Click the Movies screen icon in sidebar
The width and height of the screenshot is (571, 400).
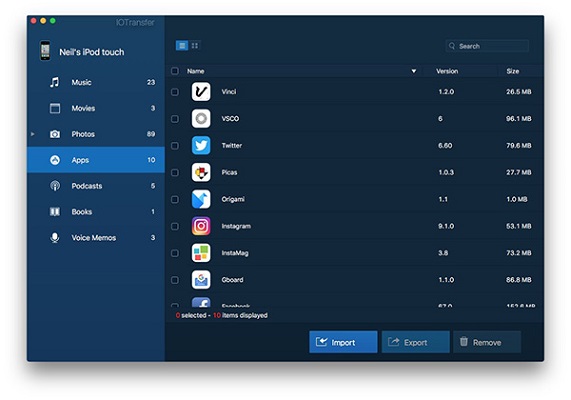tap(55, 108)
